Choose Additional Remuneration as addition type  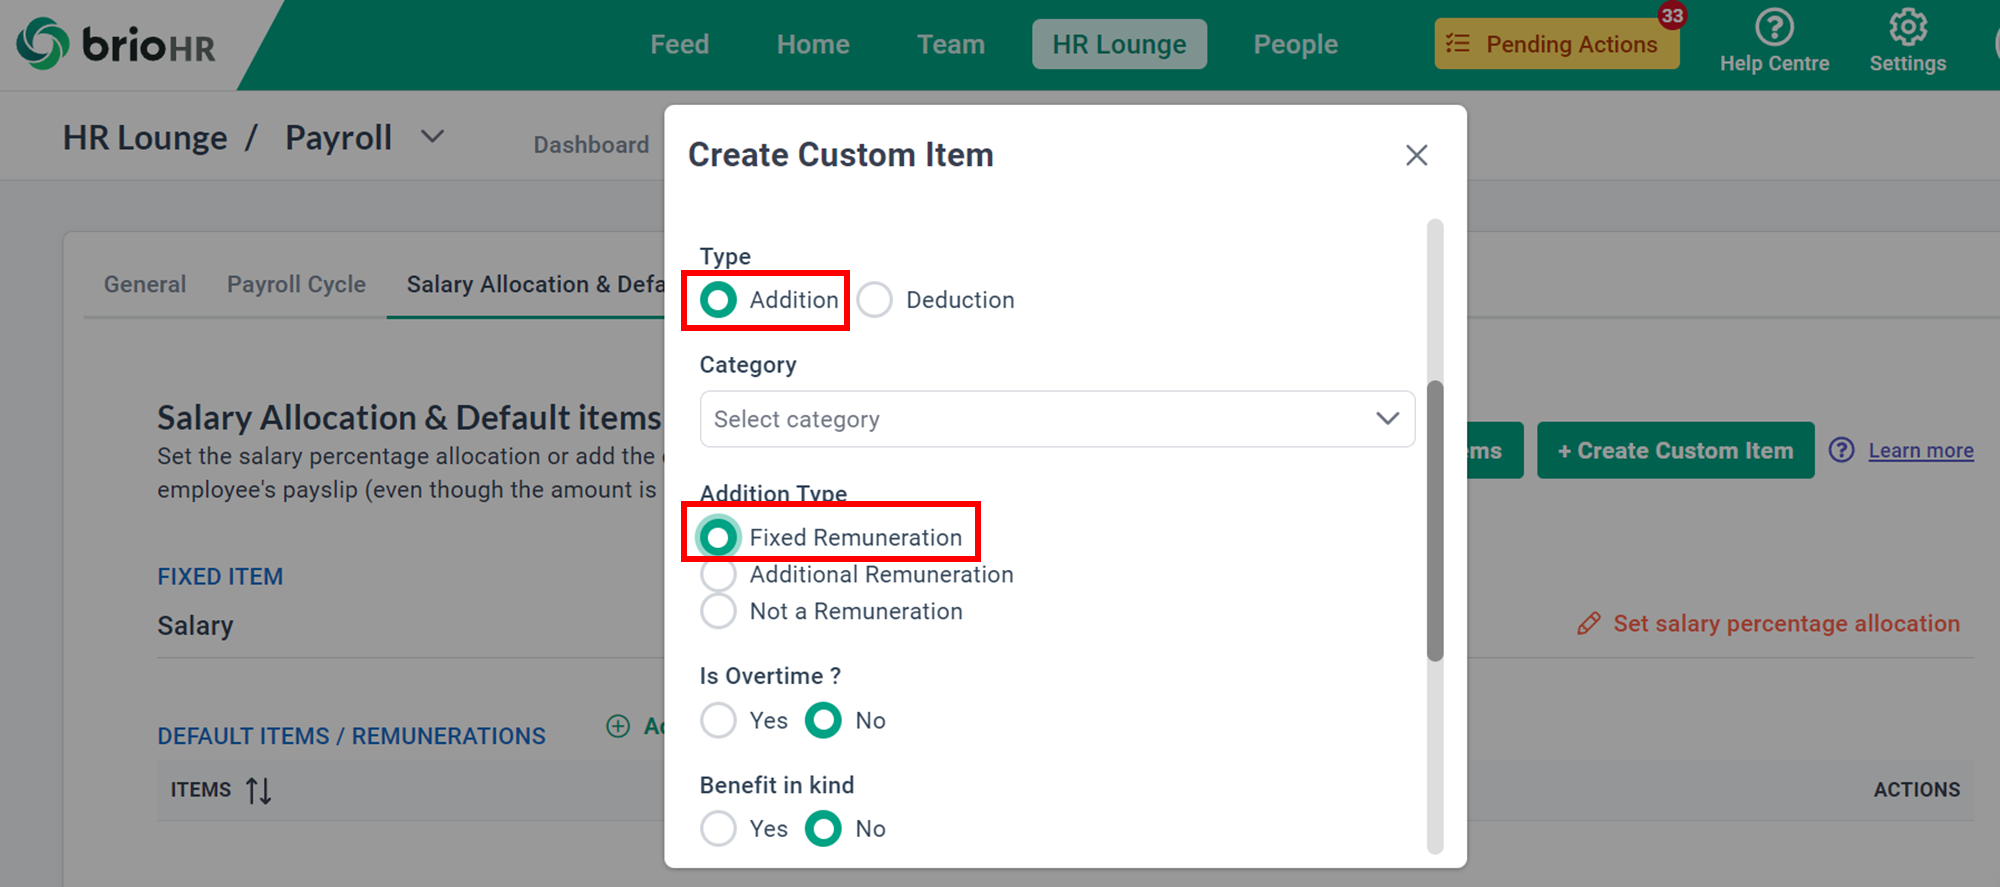718,574
